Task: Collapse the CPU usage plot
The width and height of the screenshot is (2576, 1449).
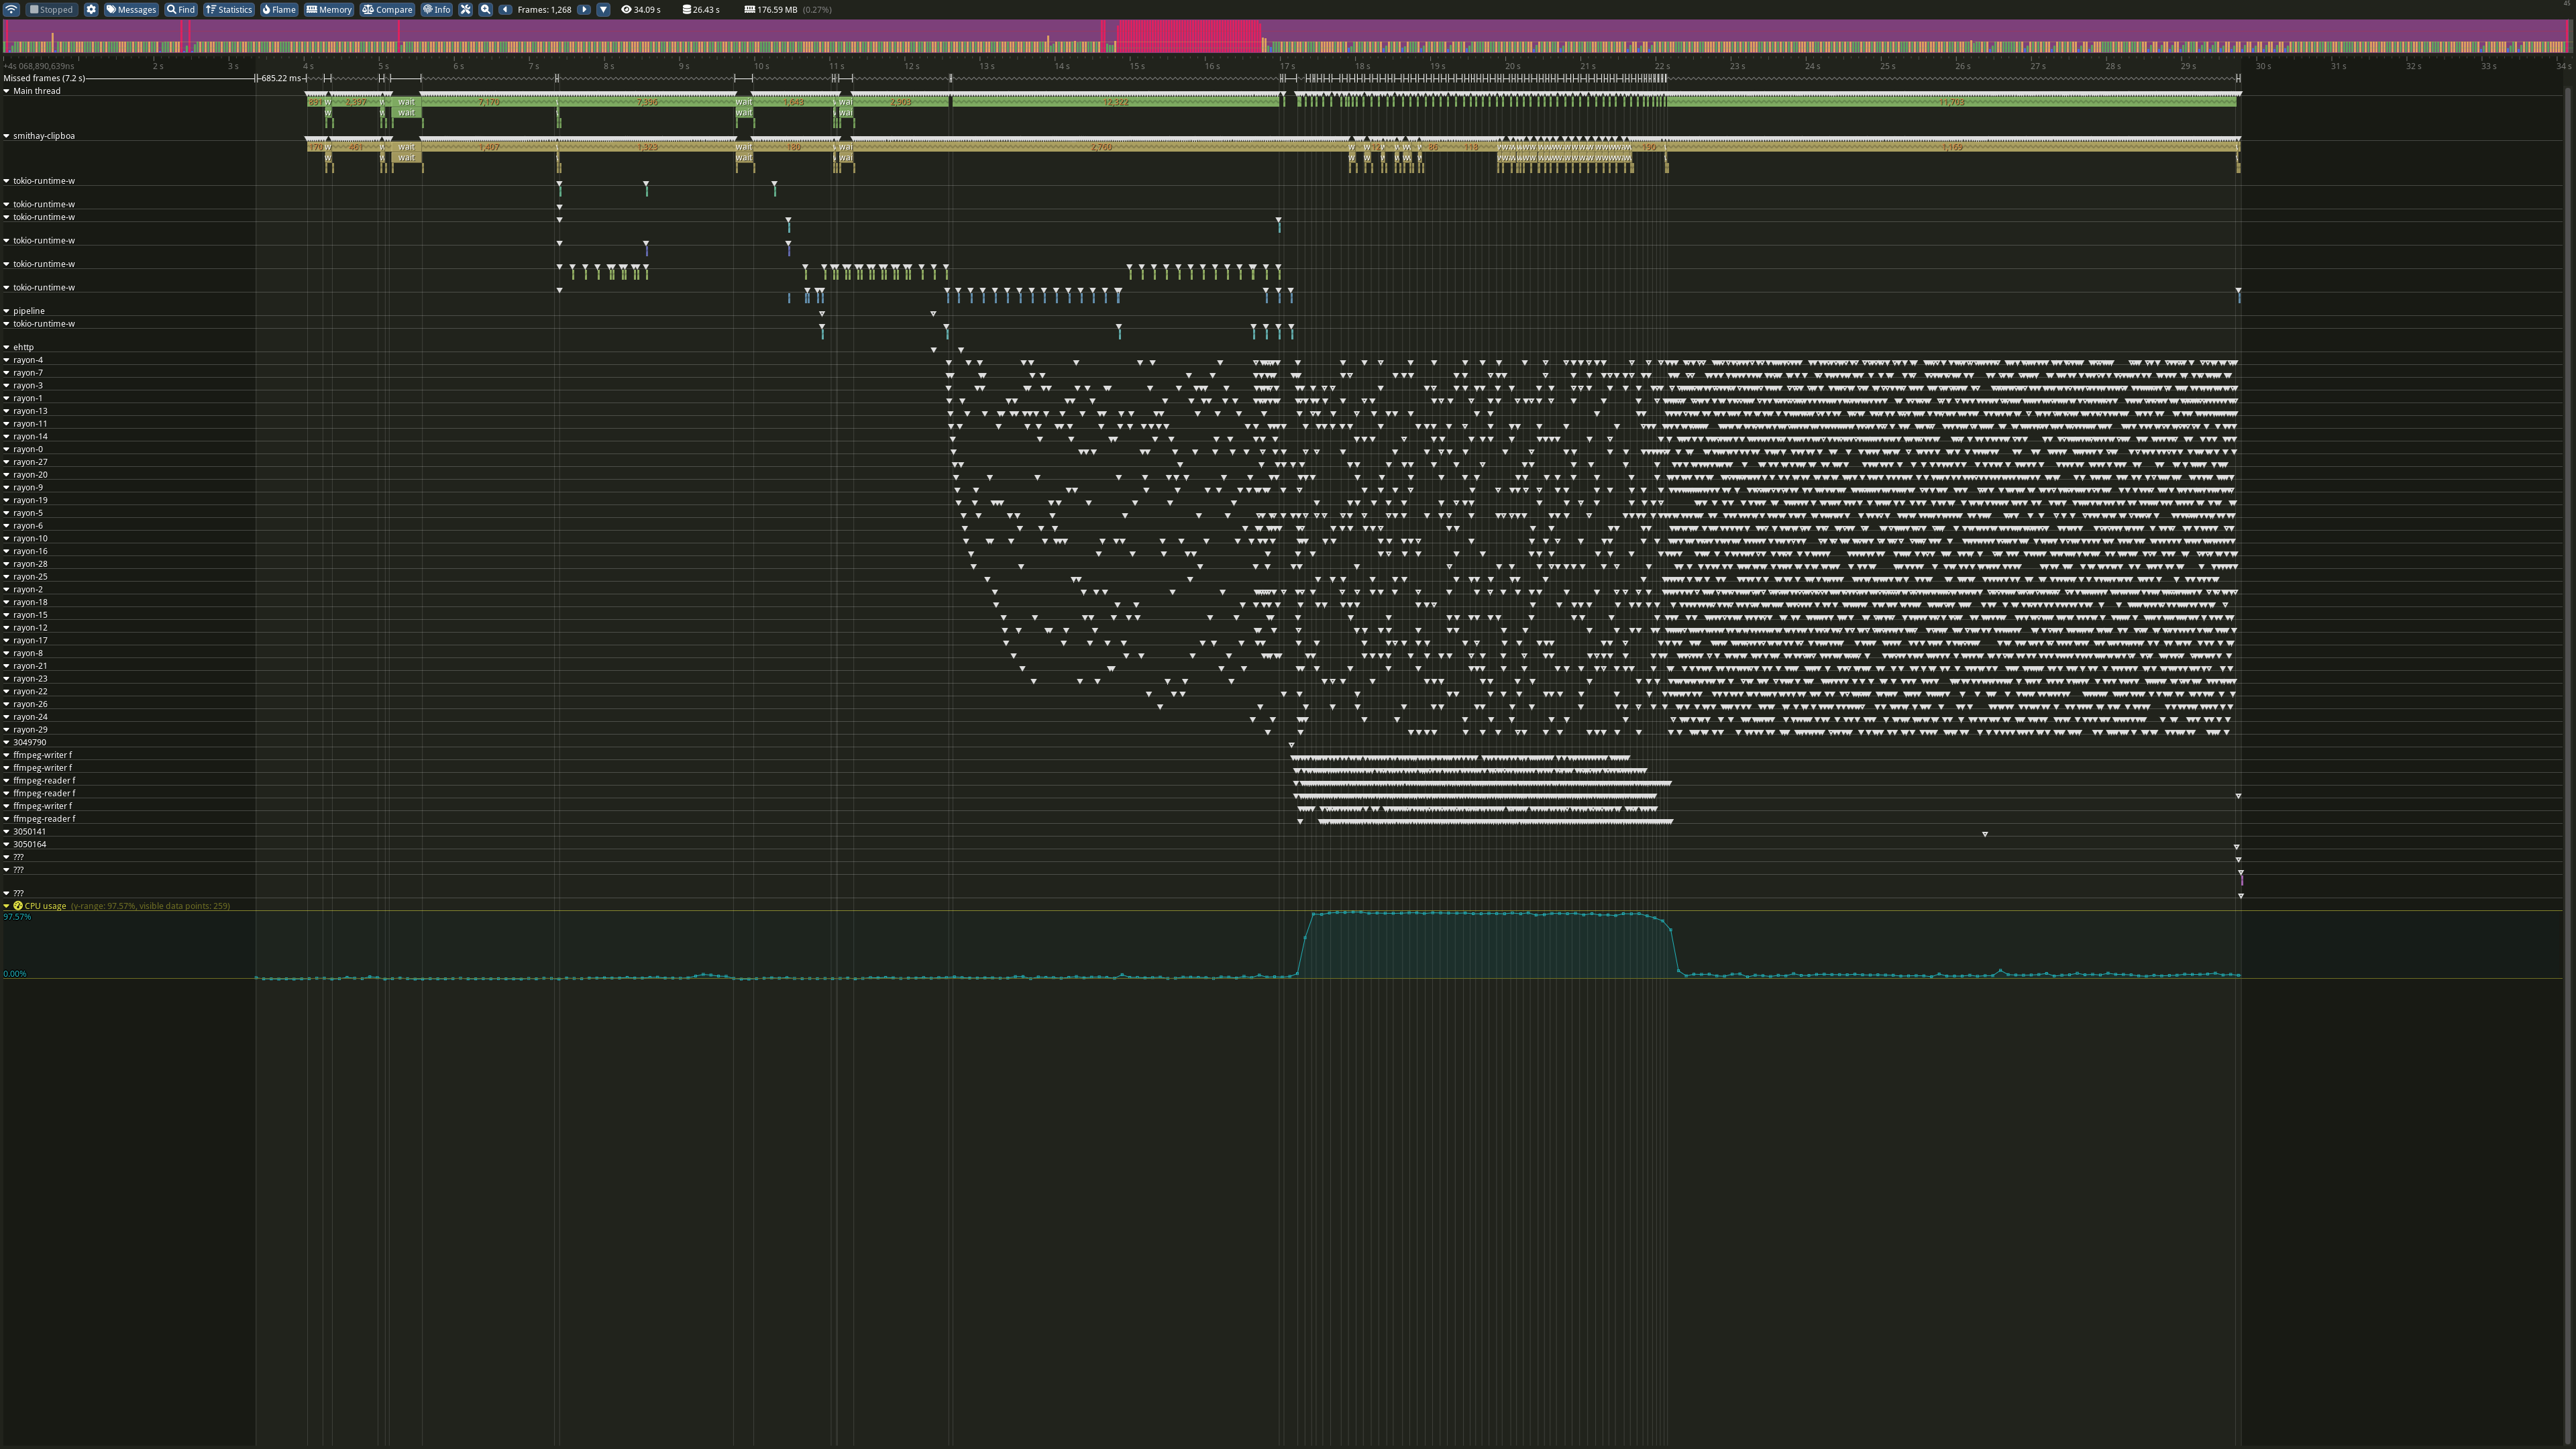Action: tap(7, 906)
